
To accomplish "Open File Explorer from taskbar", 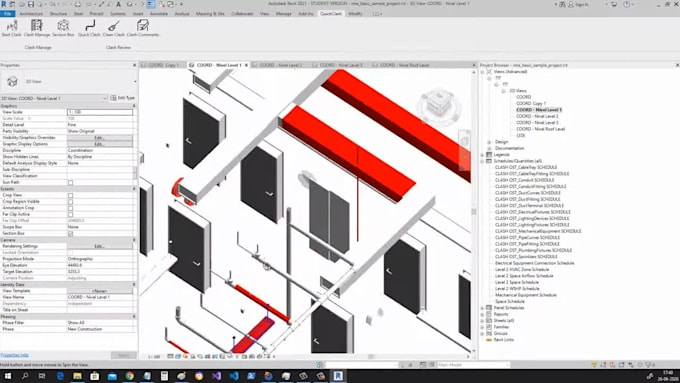I will (x=77, y=376).
